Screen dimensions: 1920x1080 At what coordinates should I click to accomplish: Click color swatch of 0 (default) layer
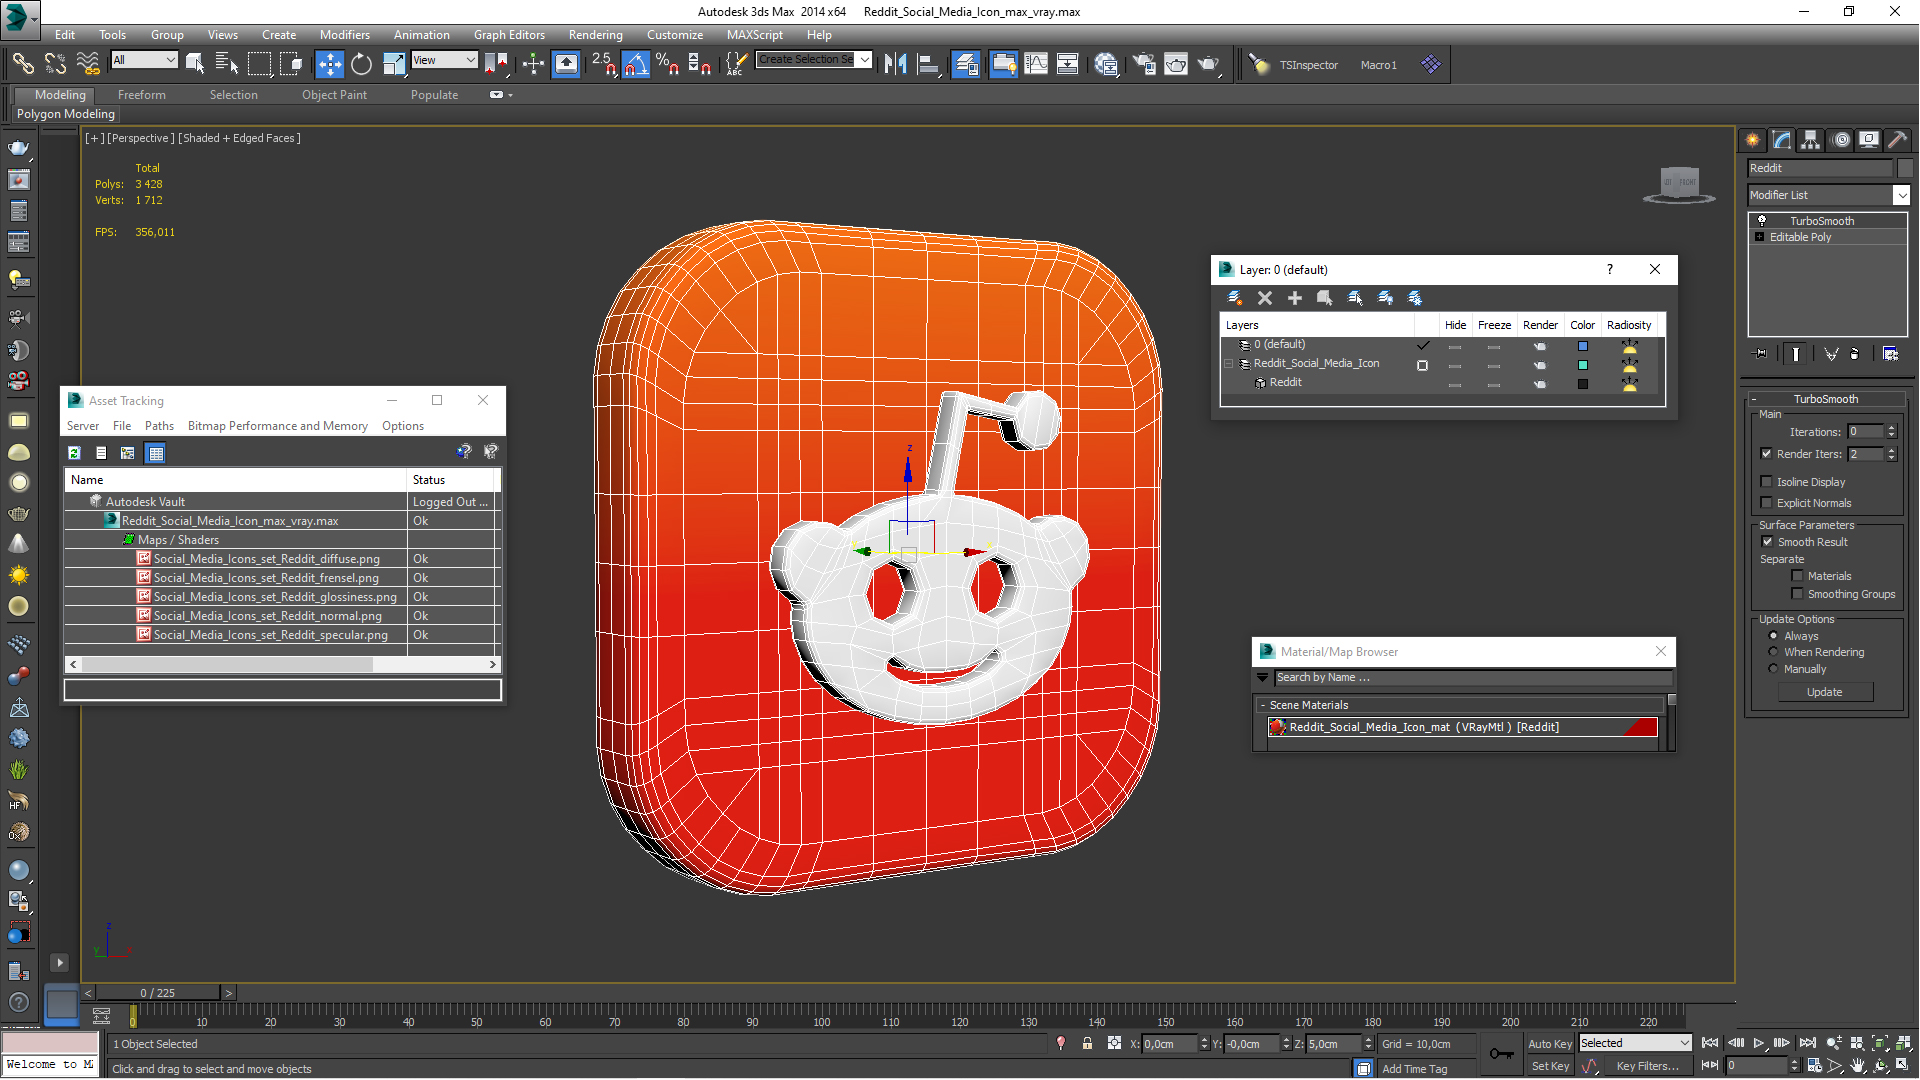pos(1582,346)
